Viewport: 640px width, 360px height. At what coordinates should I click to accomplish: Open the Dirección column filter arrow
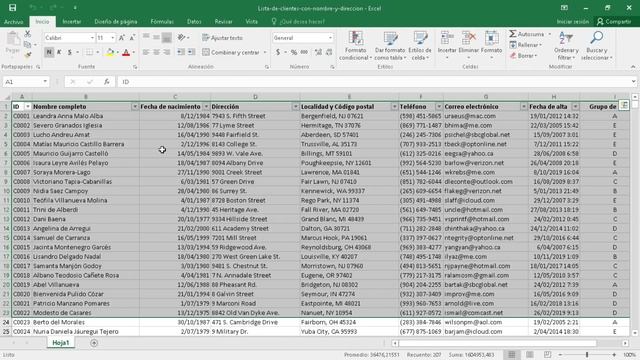[x=296, y=107]
